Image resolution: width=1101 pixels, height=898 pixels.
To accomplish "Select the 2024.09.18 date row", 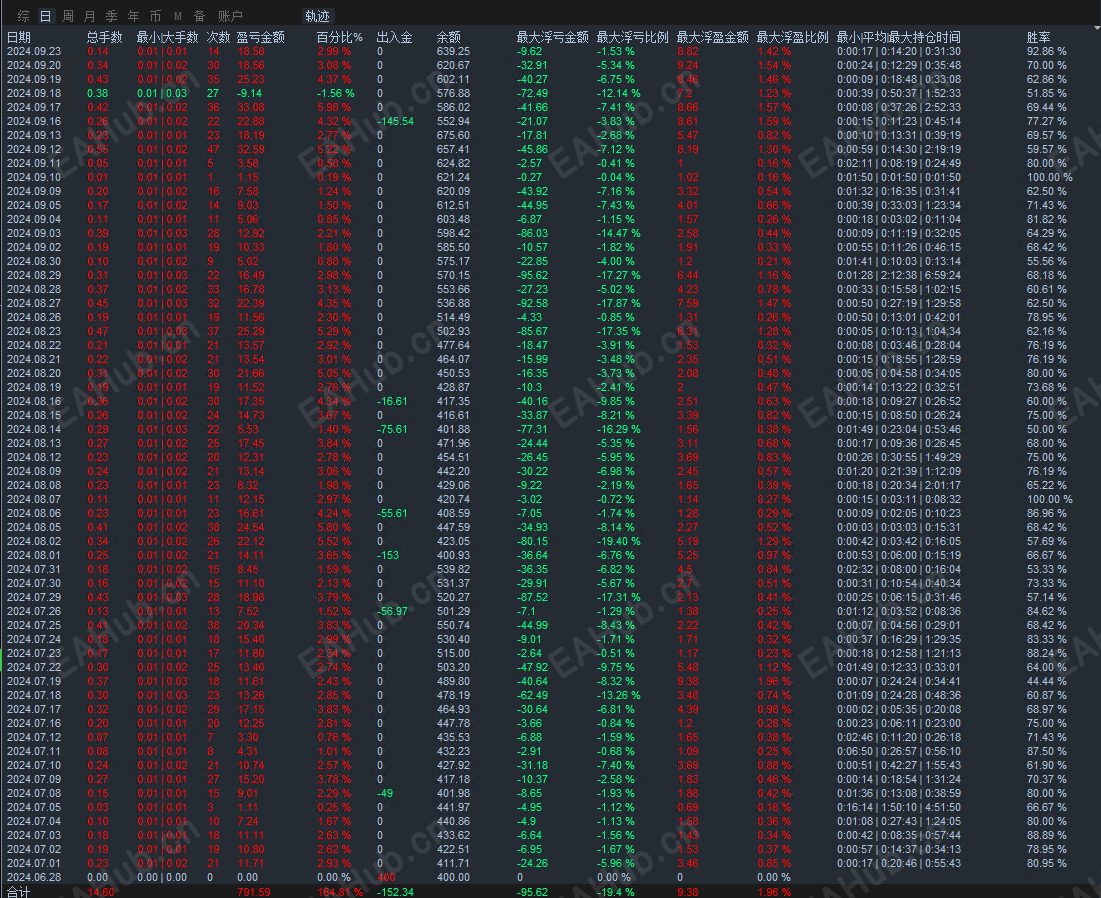I will [x=34, y=93].
